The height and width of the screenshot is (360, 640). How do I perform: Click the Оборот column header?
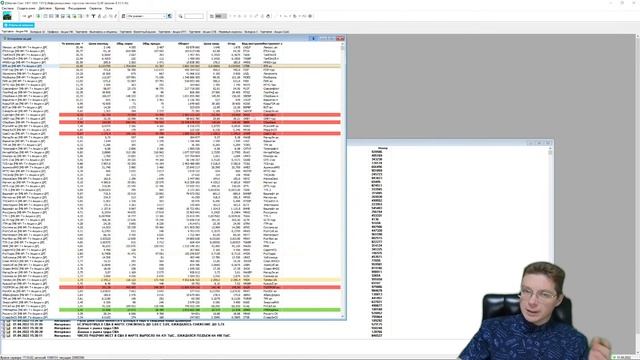(184, 43)
